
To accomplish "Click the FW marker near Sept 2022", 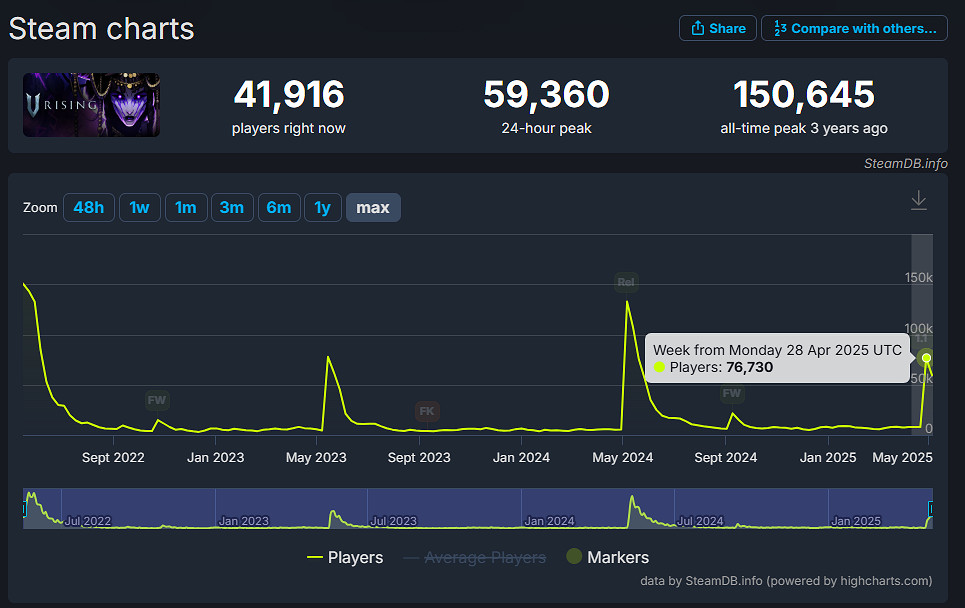I will [157, 400].
